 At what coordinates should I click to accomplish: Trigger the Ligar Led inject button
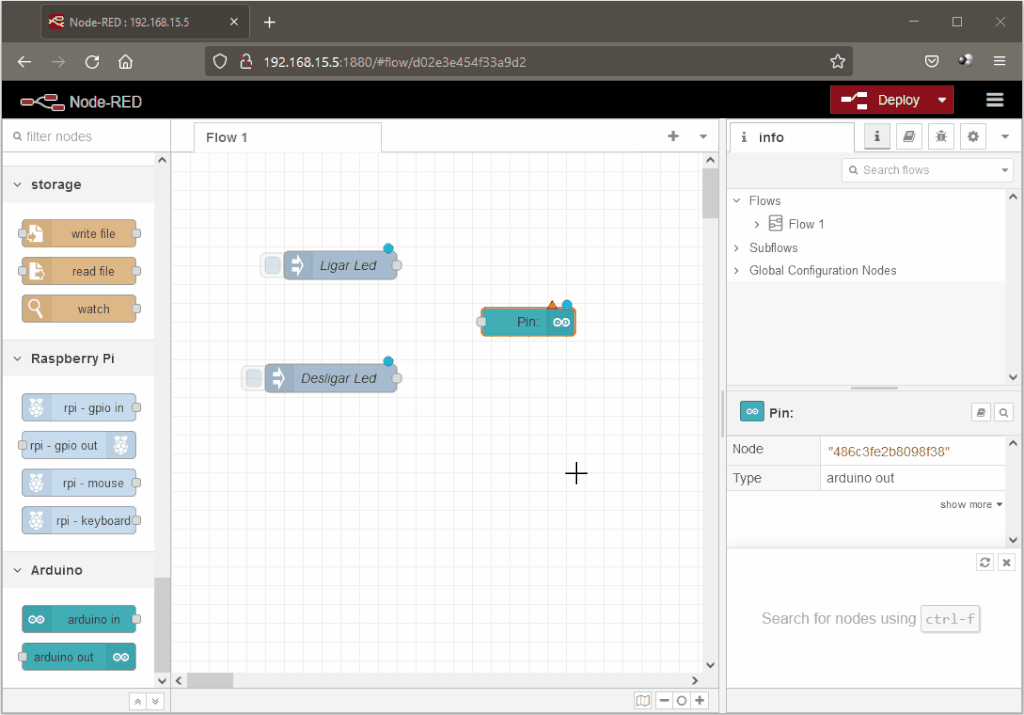click(x=272, y=265)
